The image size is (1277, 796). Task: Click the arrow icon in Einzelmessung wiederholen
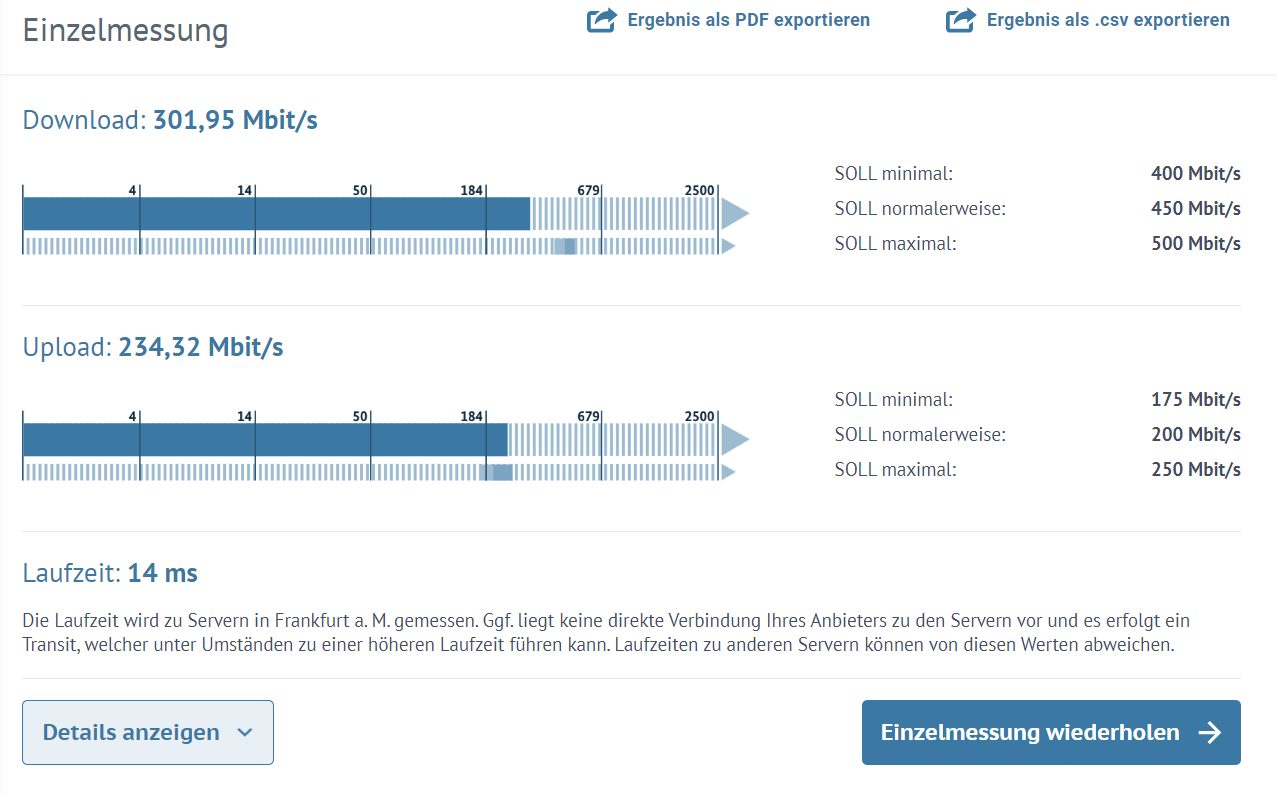(x=1210, y=733)
